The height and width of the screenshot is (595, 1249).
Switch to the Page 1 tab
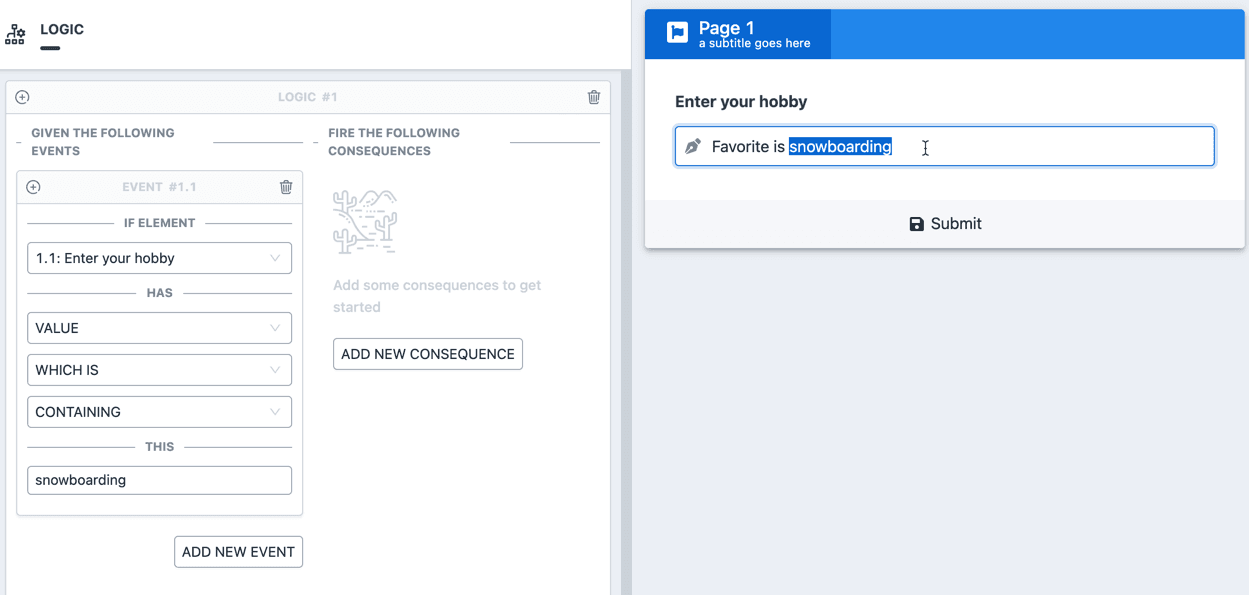click(x=738, y=34)
